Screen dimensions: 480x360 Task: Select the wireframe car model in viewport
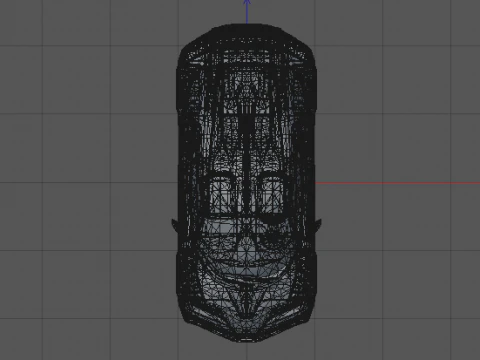point(246,183)
